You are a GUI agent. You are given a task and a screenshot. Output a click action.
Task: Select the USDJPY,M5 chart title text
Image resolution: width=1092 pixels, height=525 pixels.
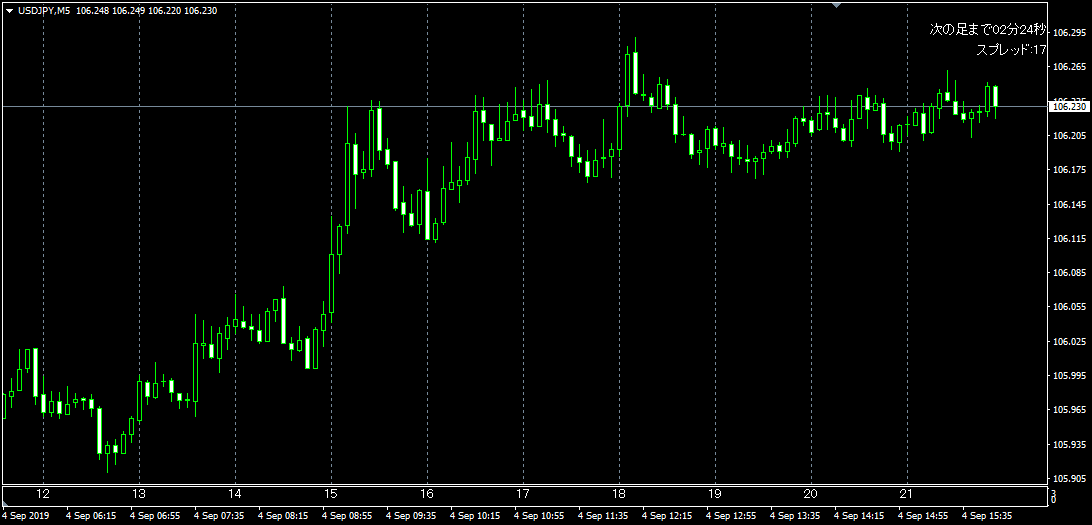point(44,10)
